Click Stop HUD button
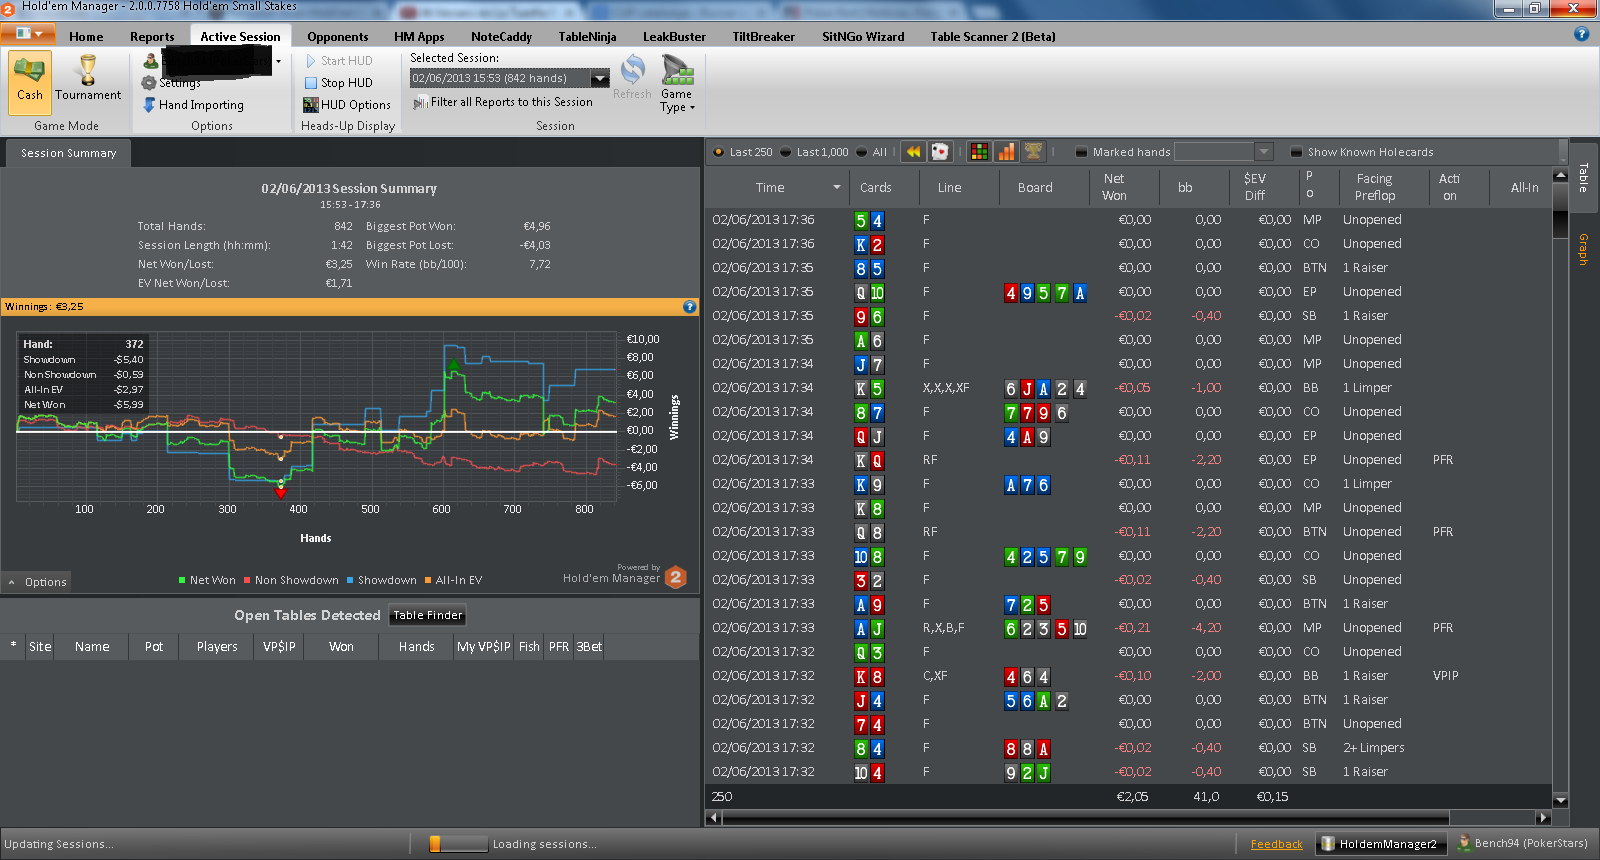Viewport: 1600px width, 860px height. 339,83
